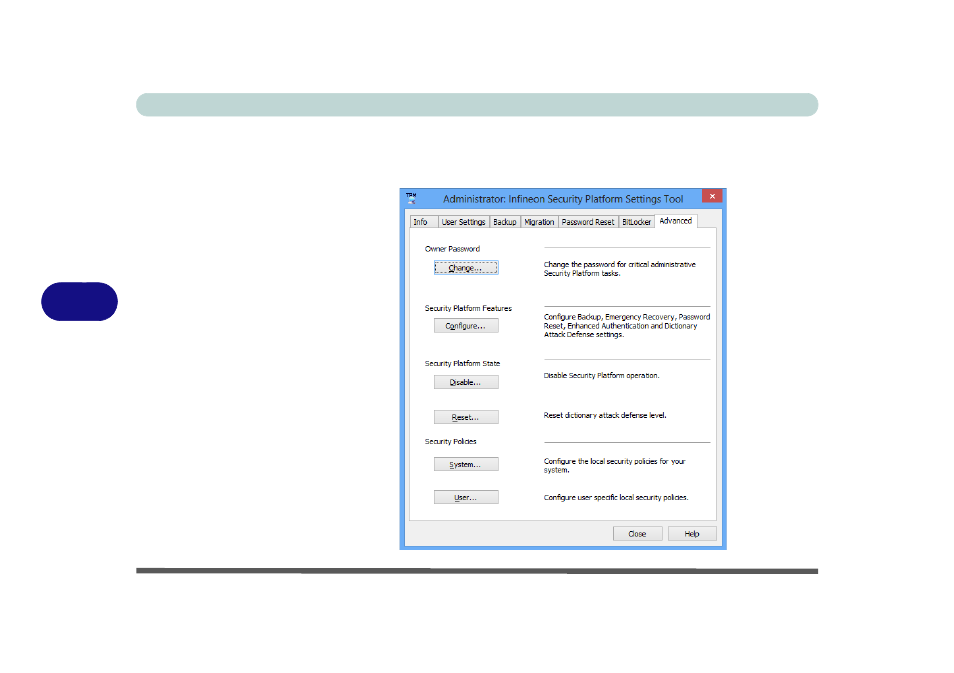Click the Close button at bottom
954x673 pixels.
click(638, 534)
